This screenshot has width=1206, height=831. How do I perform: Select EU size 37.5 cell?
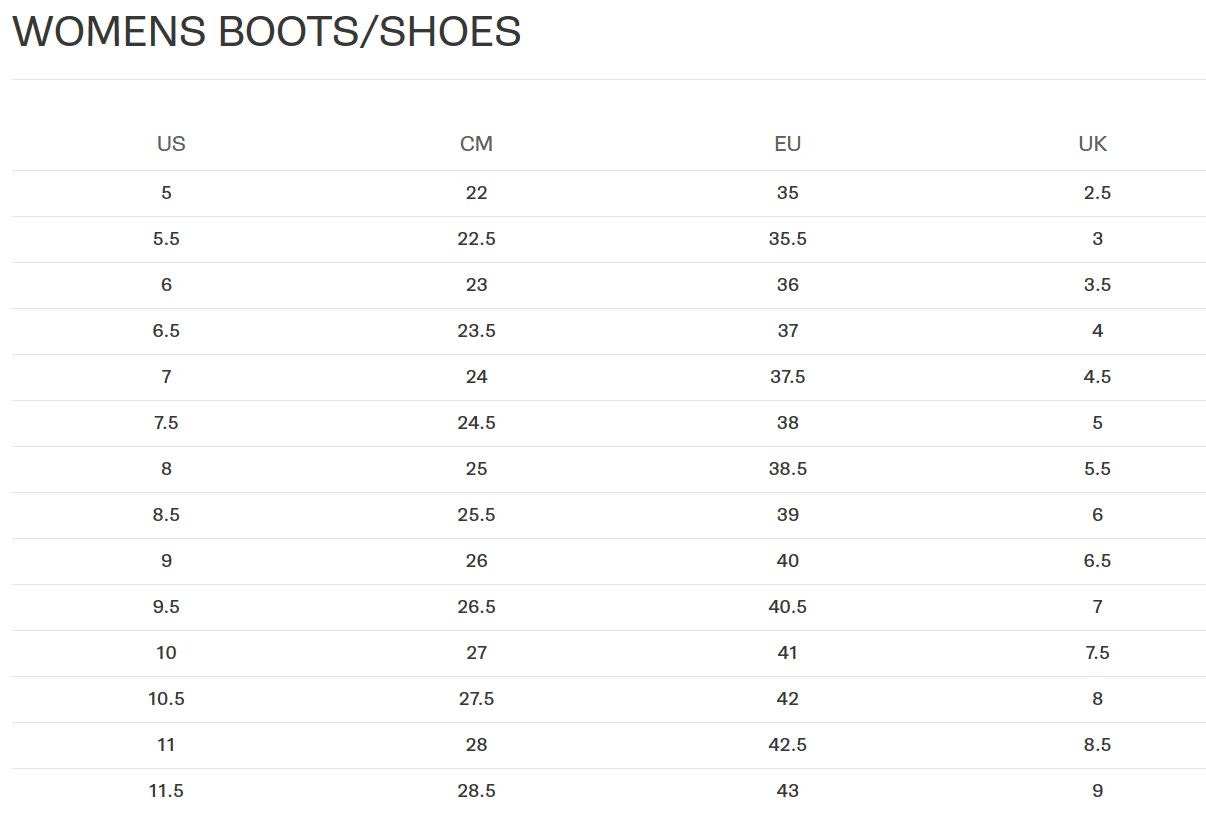coord(788,377)
